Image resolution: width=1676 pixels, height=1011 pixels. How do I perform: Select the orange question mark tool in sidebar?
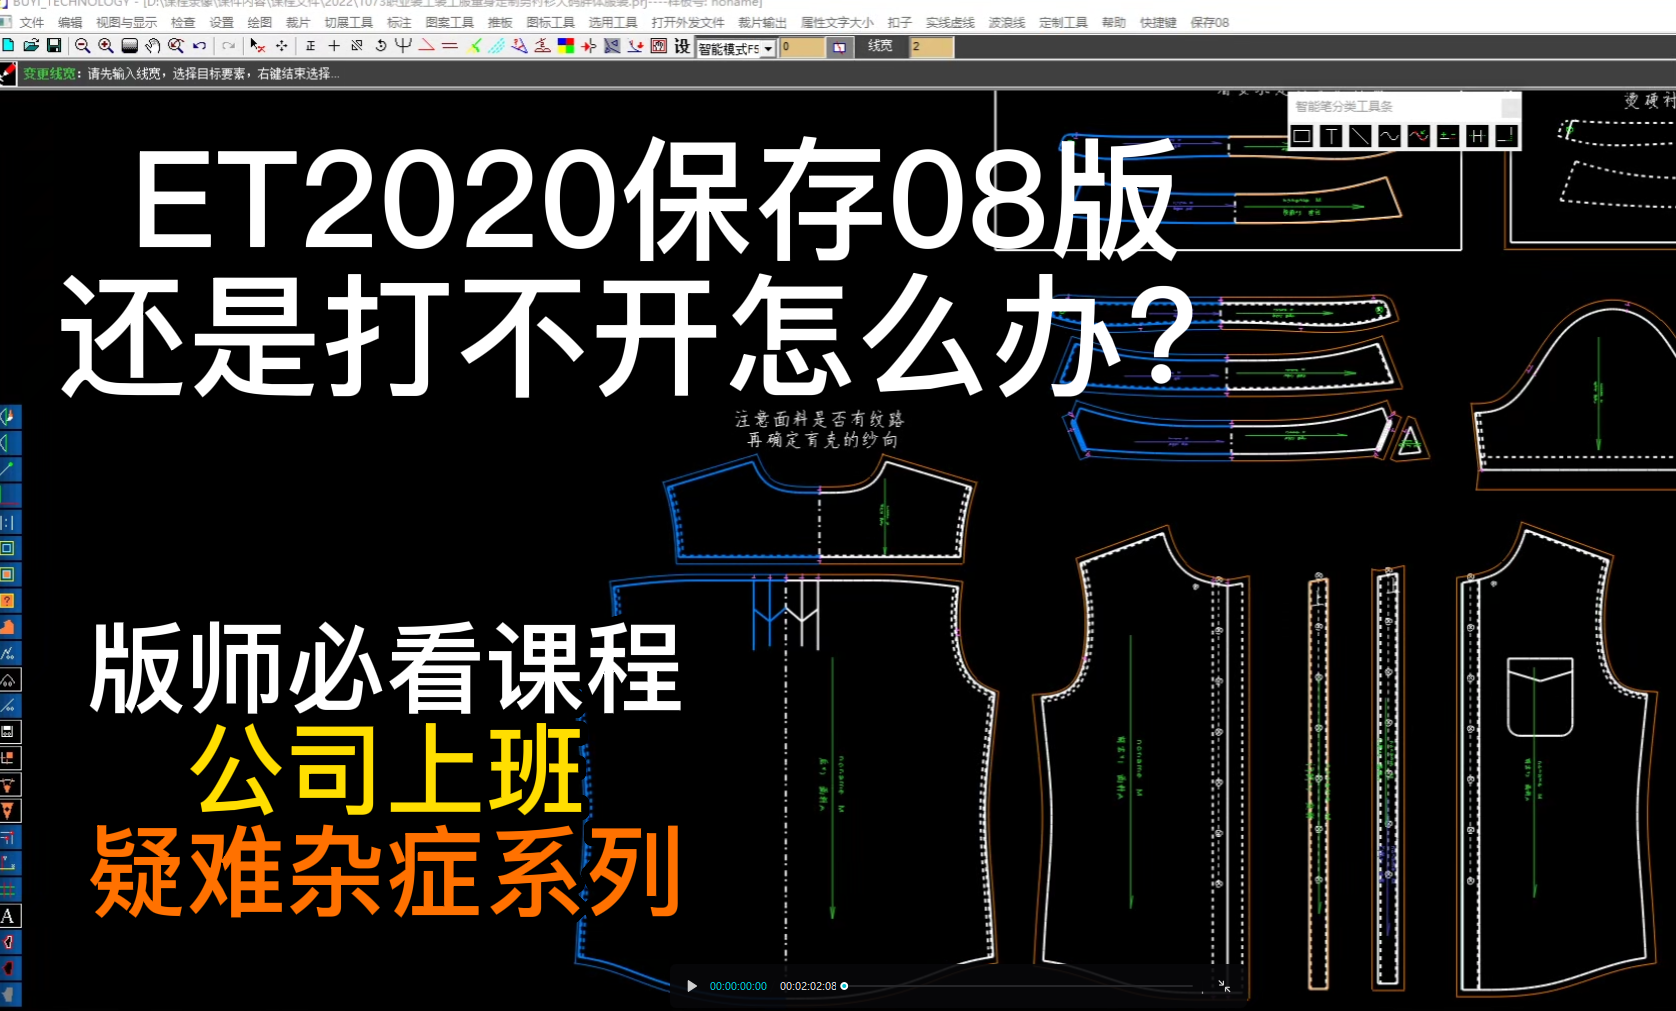tap(8, 601)
